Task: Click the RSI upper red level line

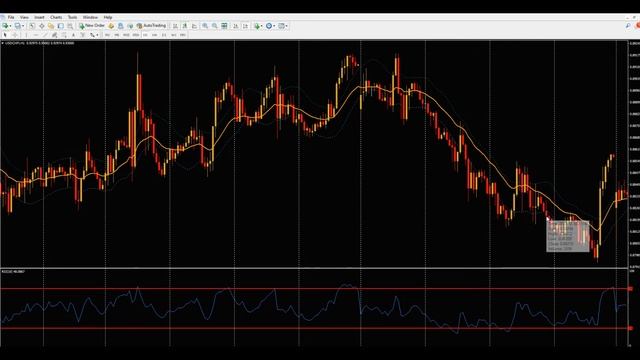Action: [313, 289]
